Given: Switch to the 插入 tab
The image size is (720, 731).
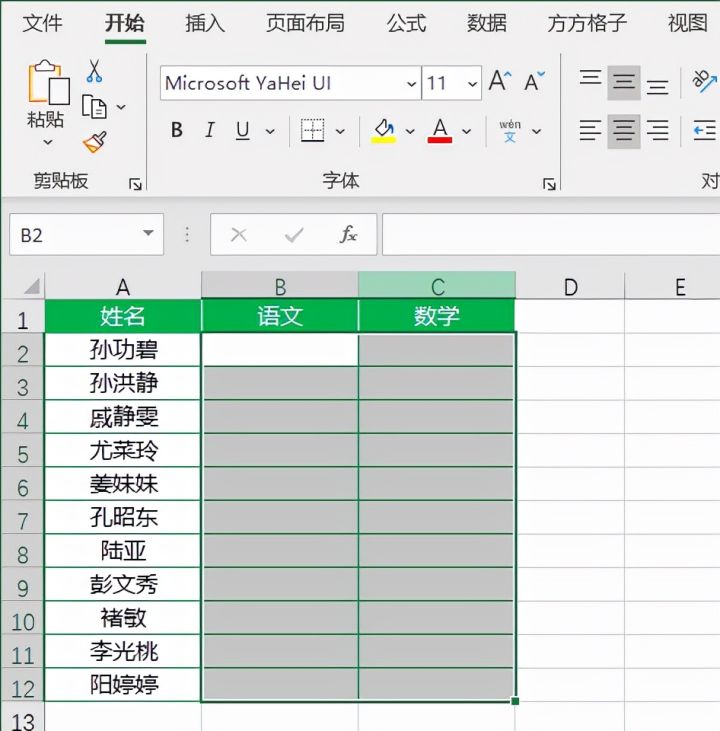Looking at the screenshot, I should [x=205, y=23].
